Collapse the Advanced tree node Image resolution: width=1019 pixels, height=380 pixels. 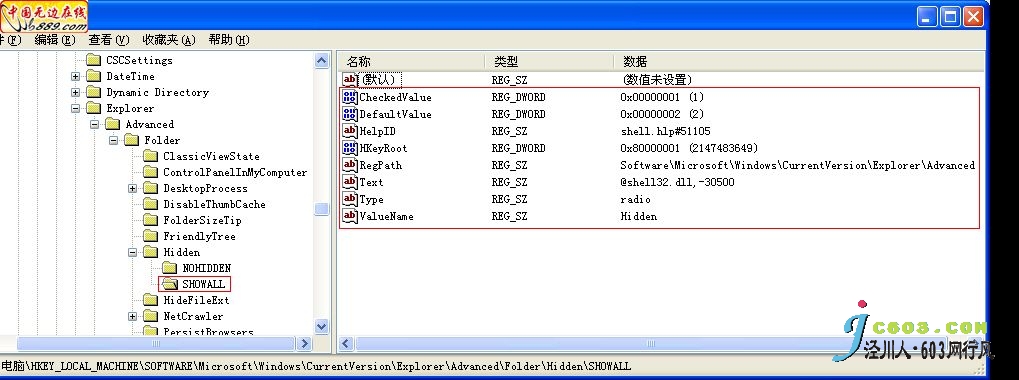coord(95,125)
